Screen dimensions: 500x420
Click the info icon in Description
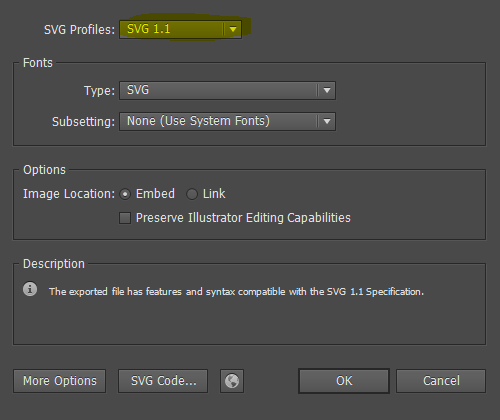(x=30, y=289)
